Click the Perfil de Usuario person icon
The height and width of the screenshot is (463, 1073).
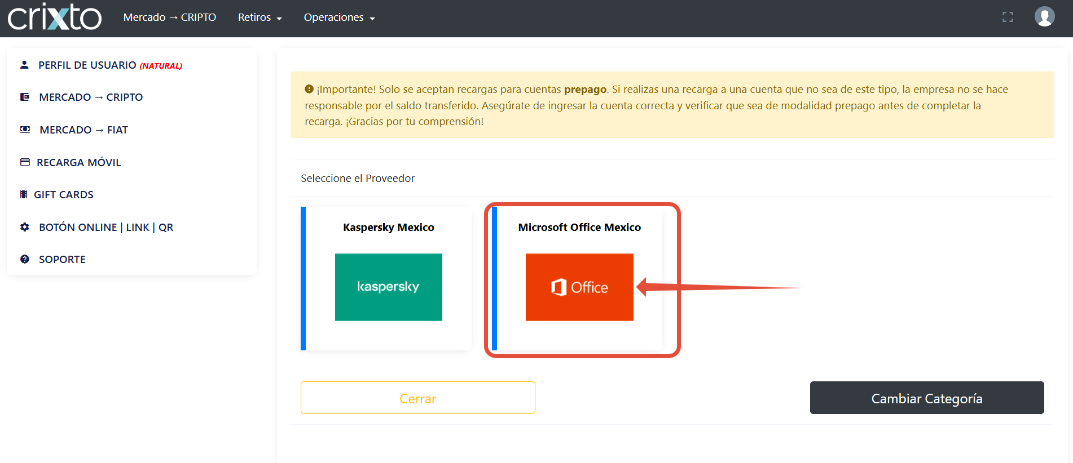click(x=25, y=65)
